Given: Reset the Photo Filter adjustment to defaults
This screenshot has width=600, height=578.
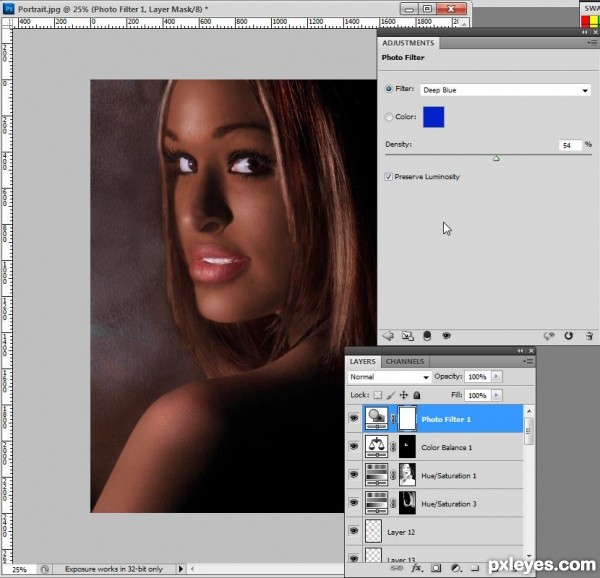Looking at the screenshot, I should coord(569,336).
